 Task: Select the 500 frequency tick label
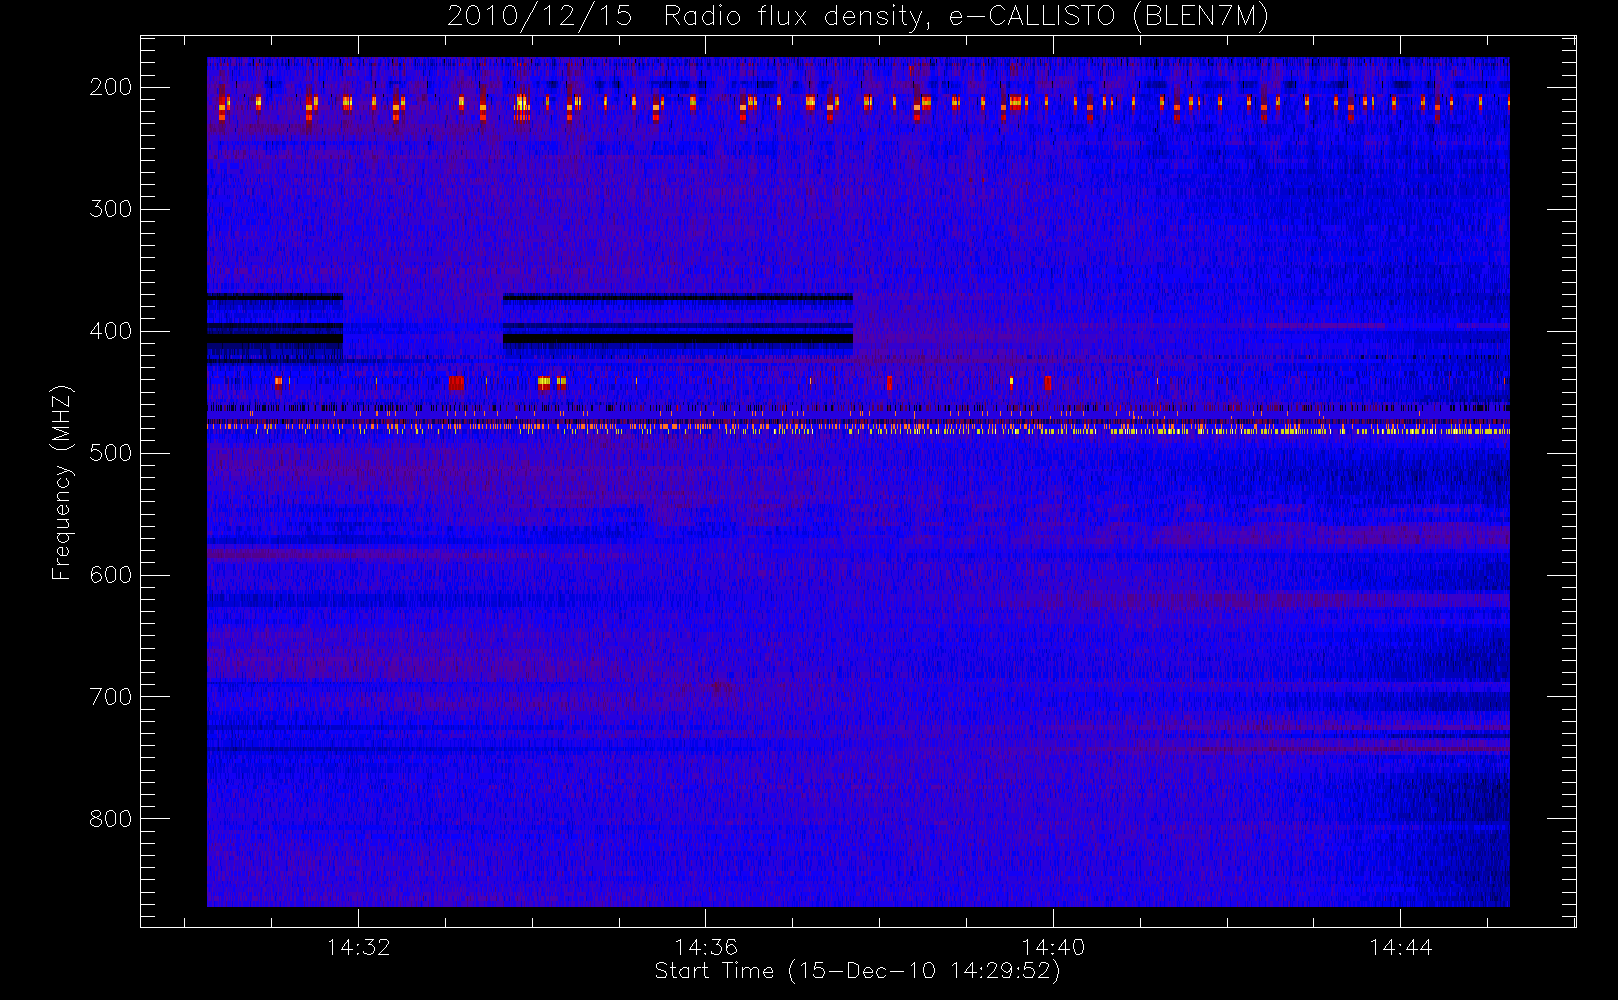coord(110,453)
